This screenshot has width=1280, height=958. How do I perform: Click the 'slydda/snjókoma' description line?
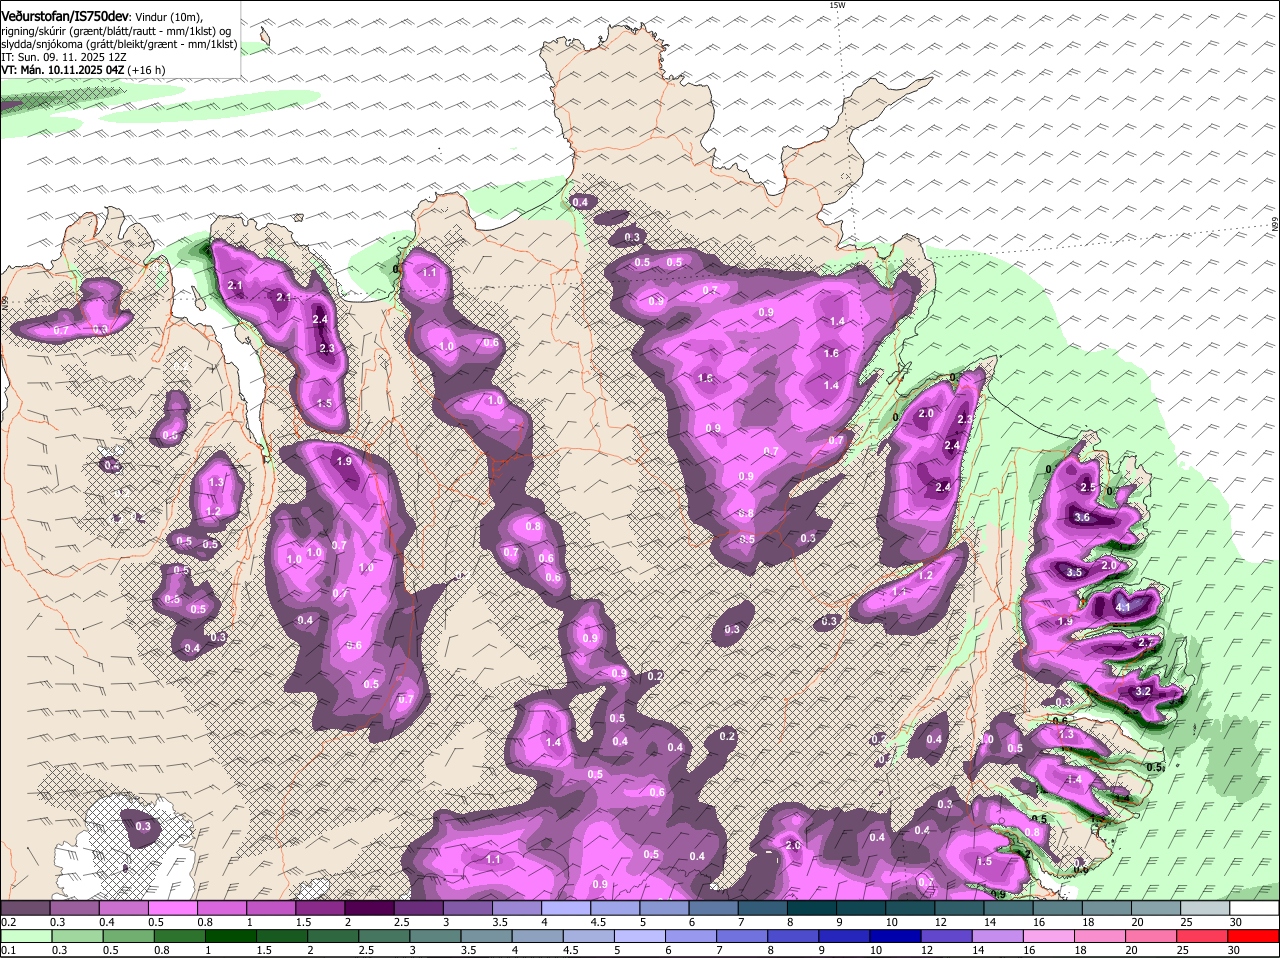click(x=118, y=44)
